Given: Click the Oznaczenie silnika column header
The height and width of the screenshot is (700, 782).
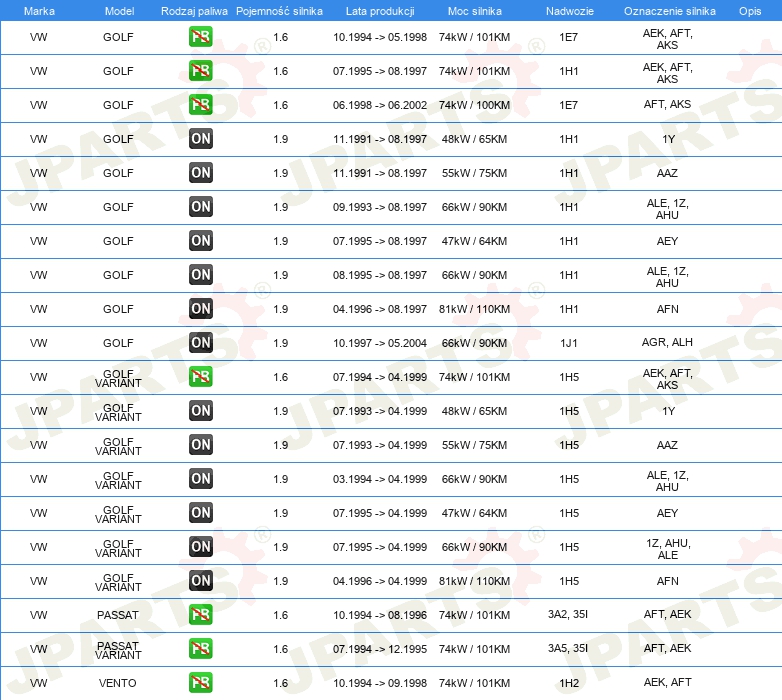Looking at the screenshot, I should [x=670, y=11].
